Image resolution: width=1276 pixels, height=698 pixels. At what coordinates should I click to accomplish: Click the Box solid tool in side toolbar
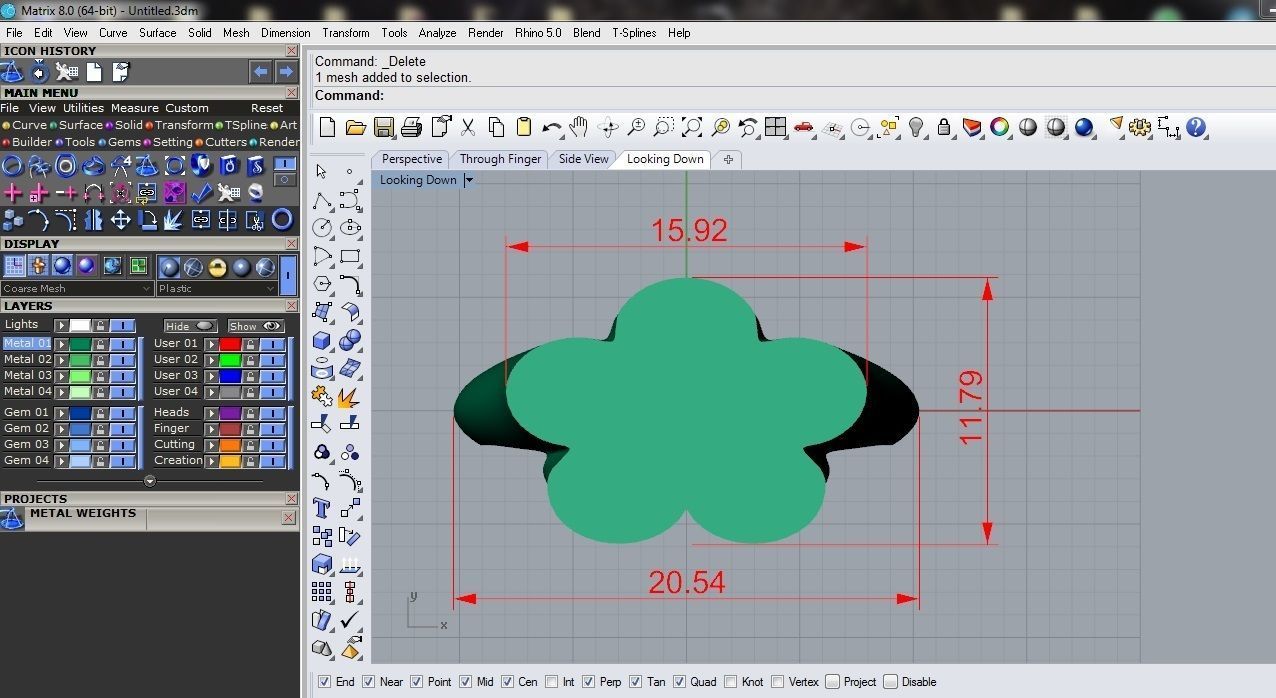[322, 340]
